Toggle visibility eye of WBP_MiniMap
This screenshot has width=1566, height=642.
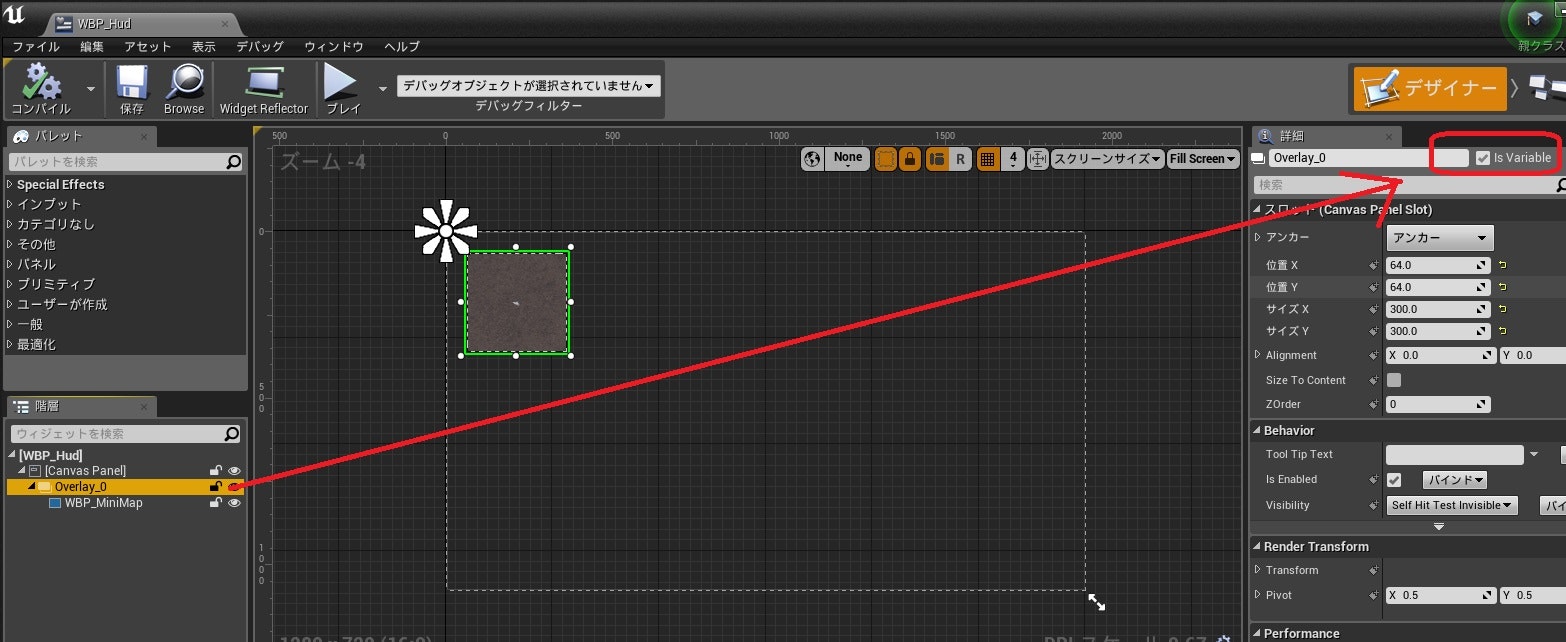(x=235, y=503)
